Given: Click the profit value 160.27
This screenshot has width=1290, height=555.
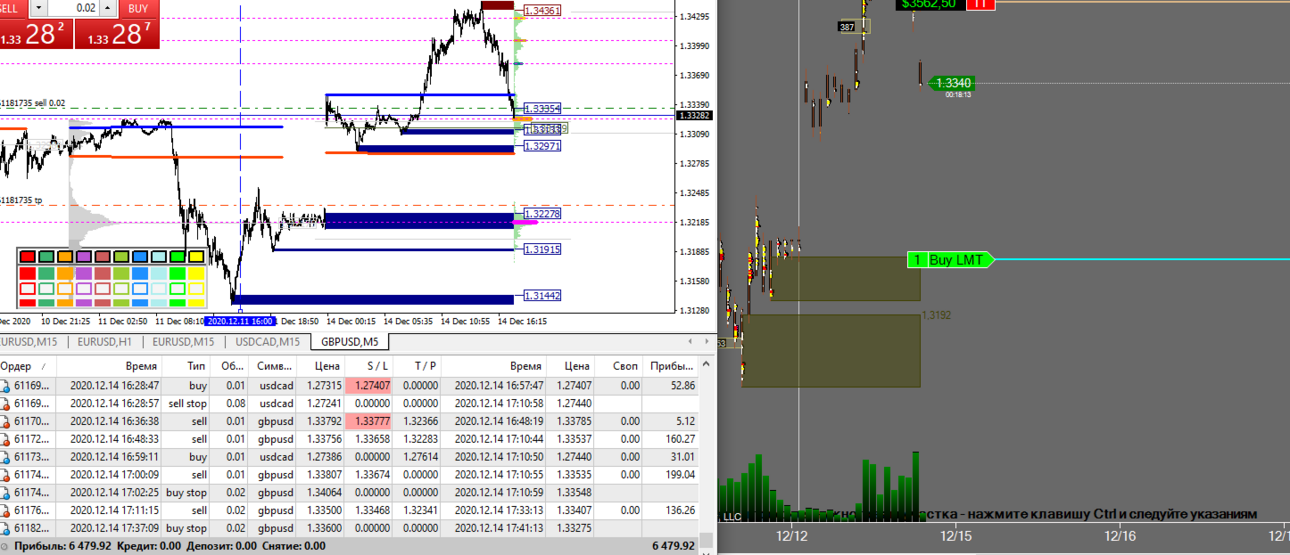Looking at the screenshot, I should pyautogui.click(x=679, y=439).
